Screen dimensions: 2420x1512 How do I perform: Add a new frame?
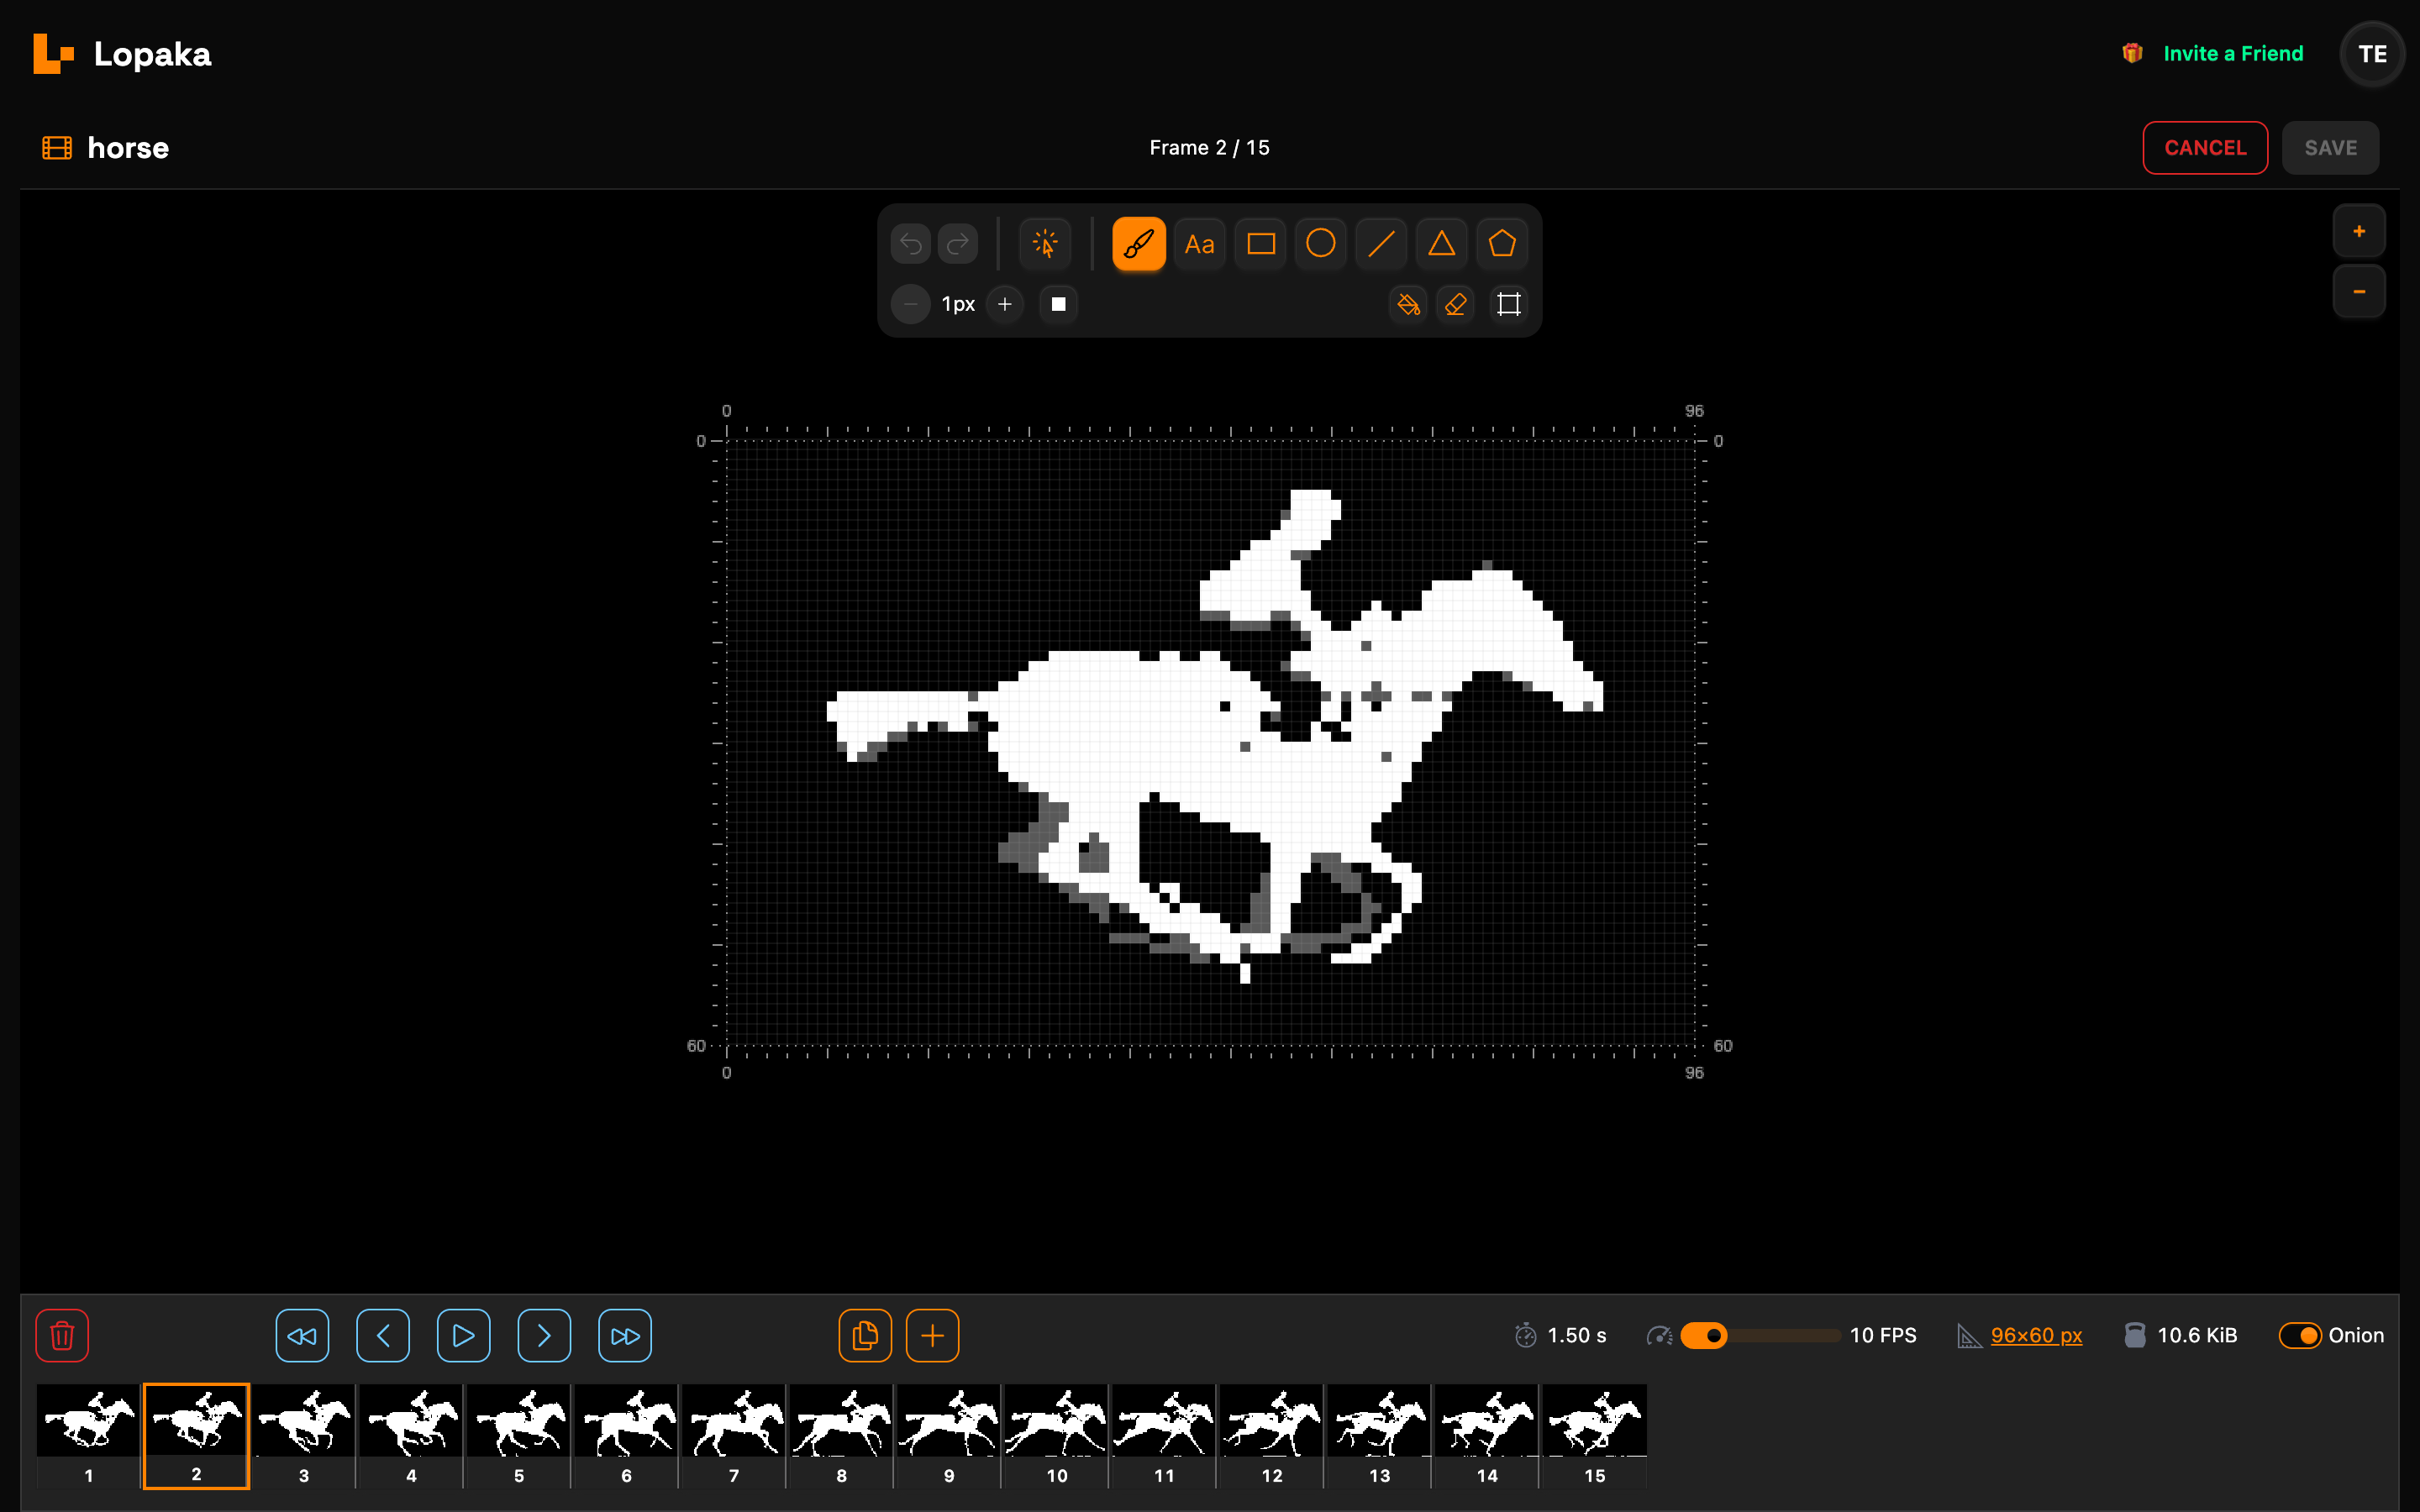pos(932,1336)
